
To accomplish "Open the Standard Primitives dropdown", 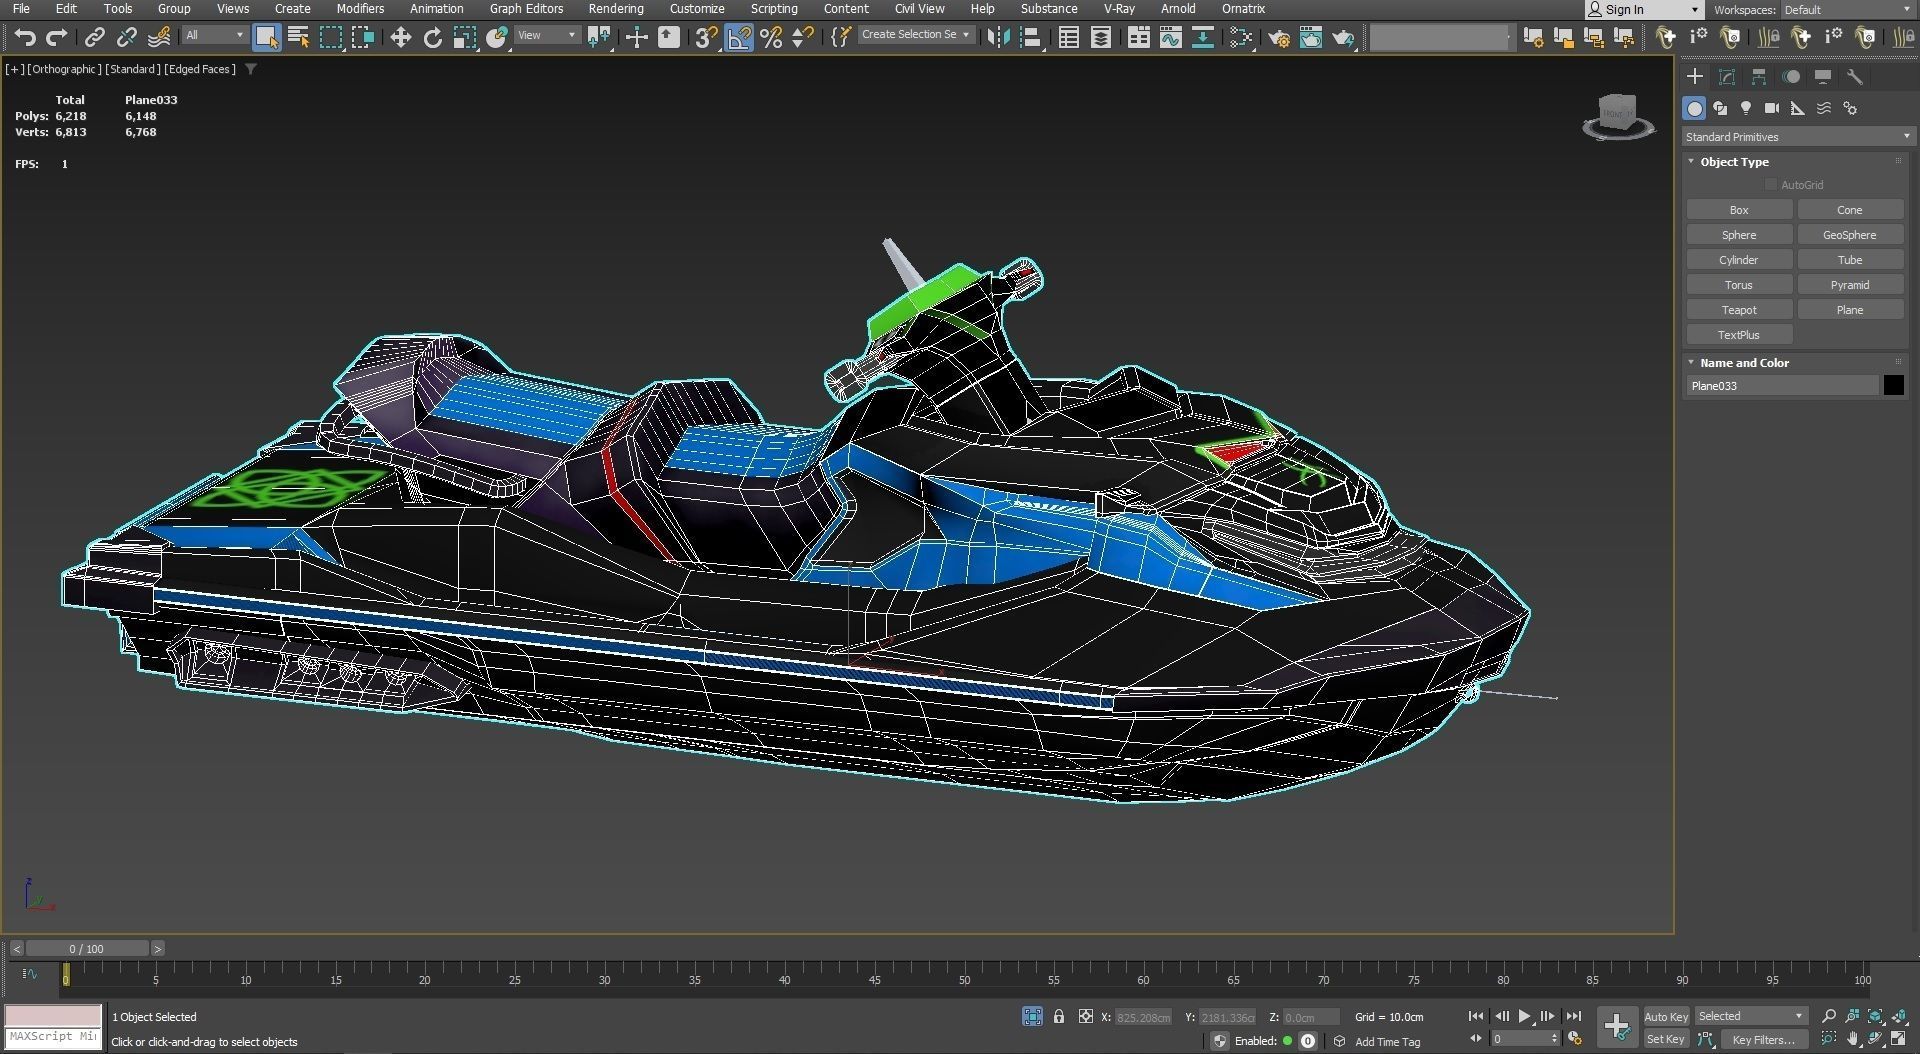I will click(1797, 137).
